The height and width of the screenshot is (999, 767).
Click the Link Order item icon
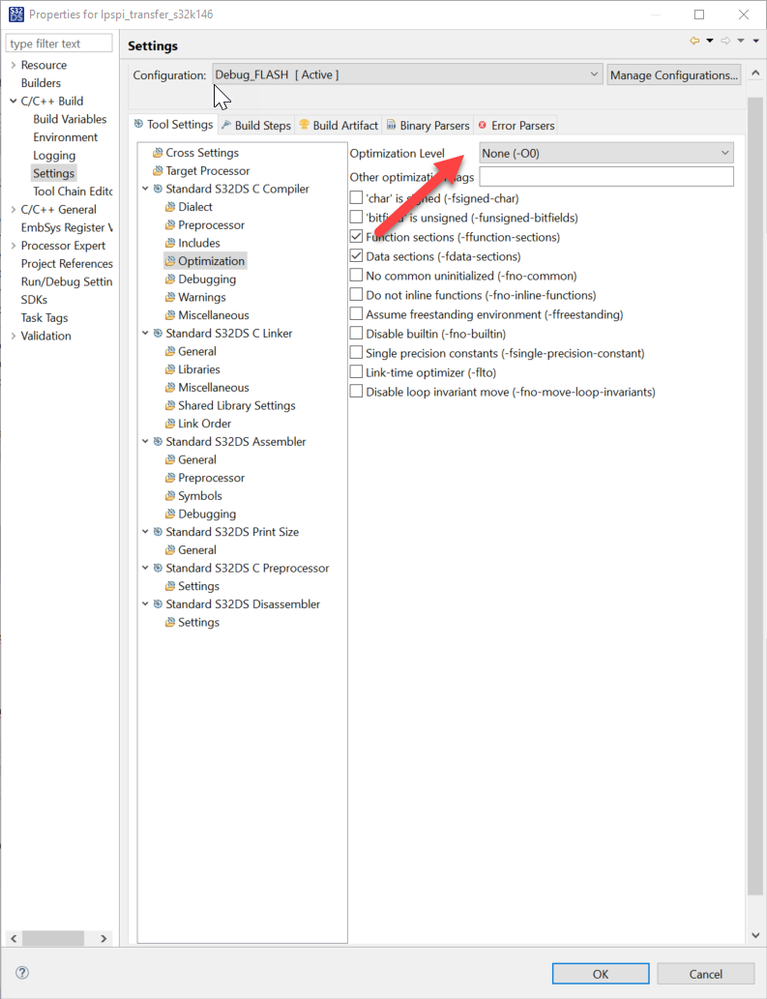[x=170, y=424]
